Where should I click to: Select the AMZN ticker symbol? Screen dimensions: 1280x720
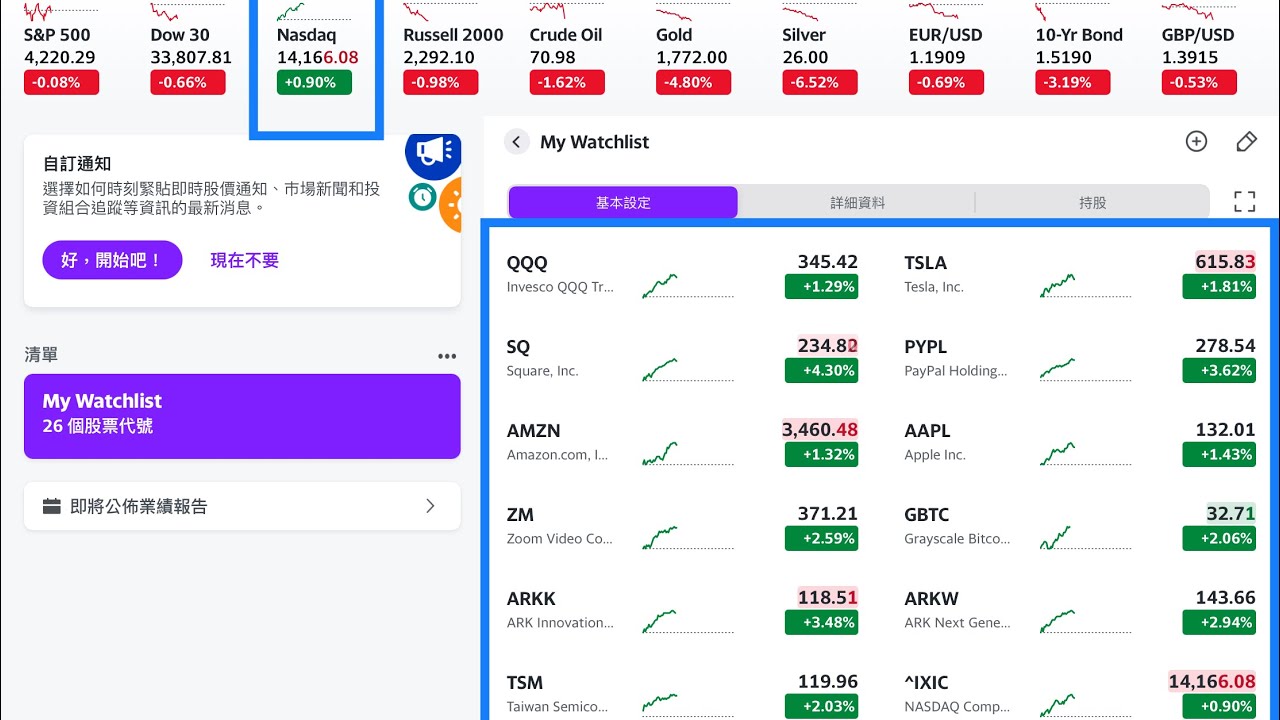pos(533,431)
